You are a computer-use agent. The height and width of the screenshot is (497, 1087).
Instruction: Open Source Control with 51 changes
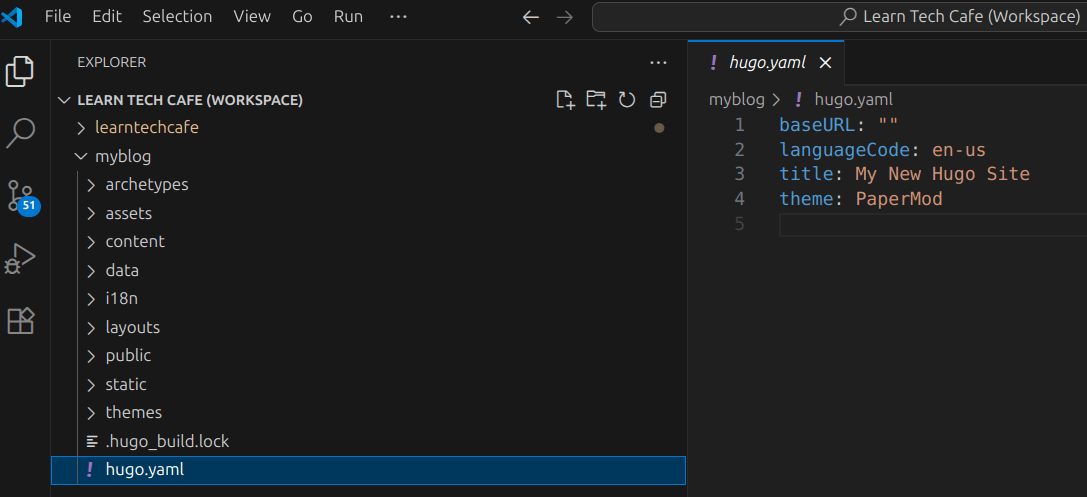(21, 196)
